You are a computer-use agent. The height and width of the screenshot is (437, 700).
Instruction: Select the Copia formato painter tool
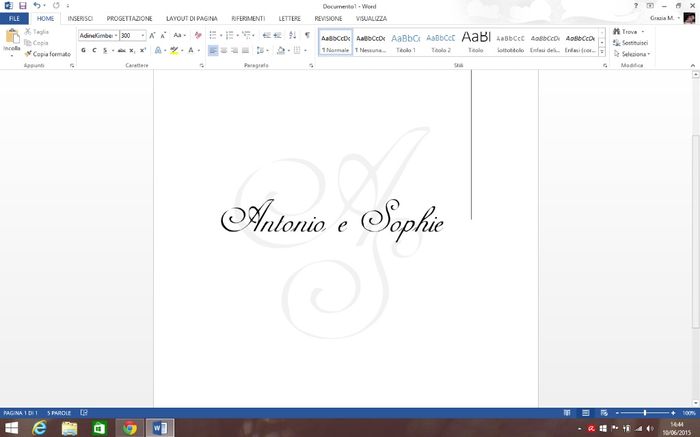50,54
